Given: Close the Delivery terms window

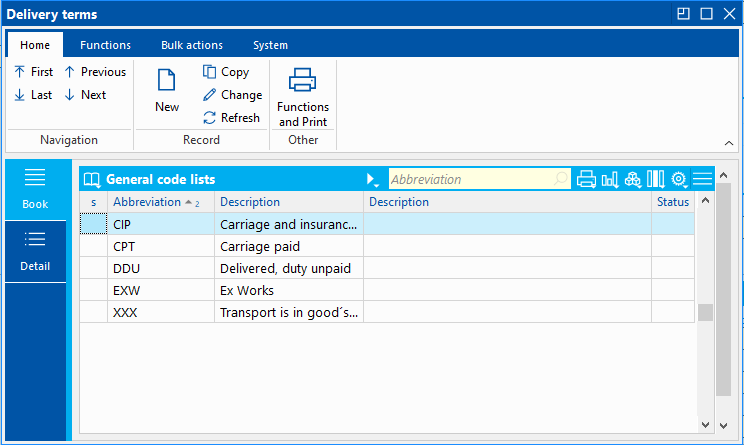Looking at the screenshot, I should tap(729, 14).
